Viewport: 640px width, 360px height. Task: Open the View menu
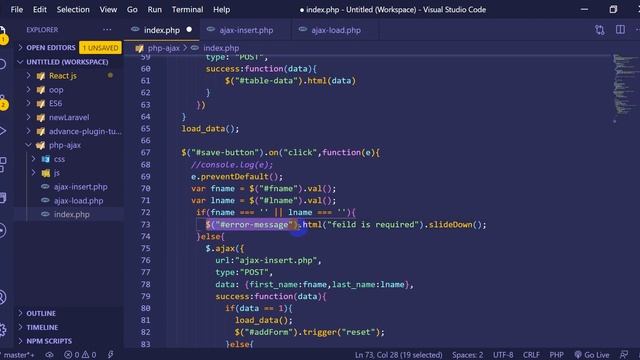[108, 9]
